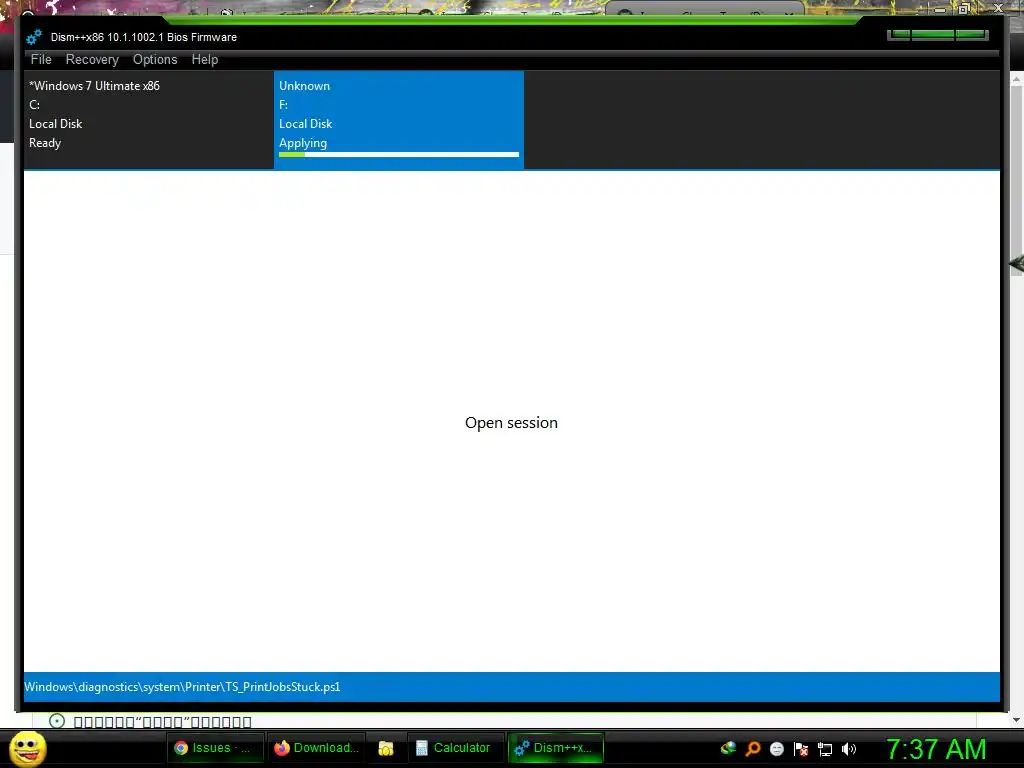Click the Applying progress bar
The height and width of the screenshot is (768, 1024).
click(399, 155)
